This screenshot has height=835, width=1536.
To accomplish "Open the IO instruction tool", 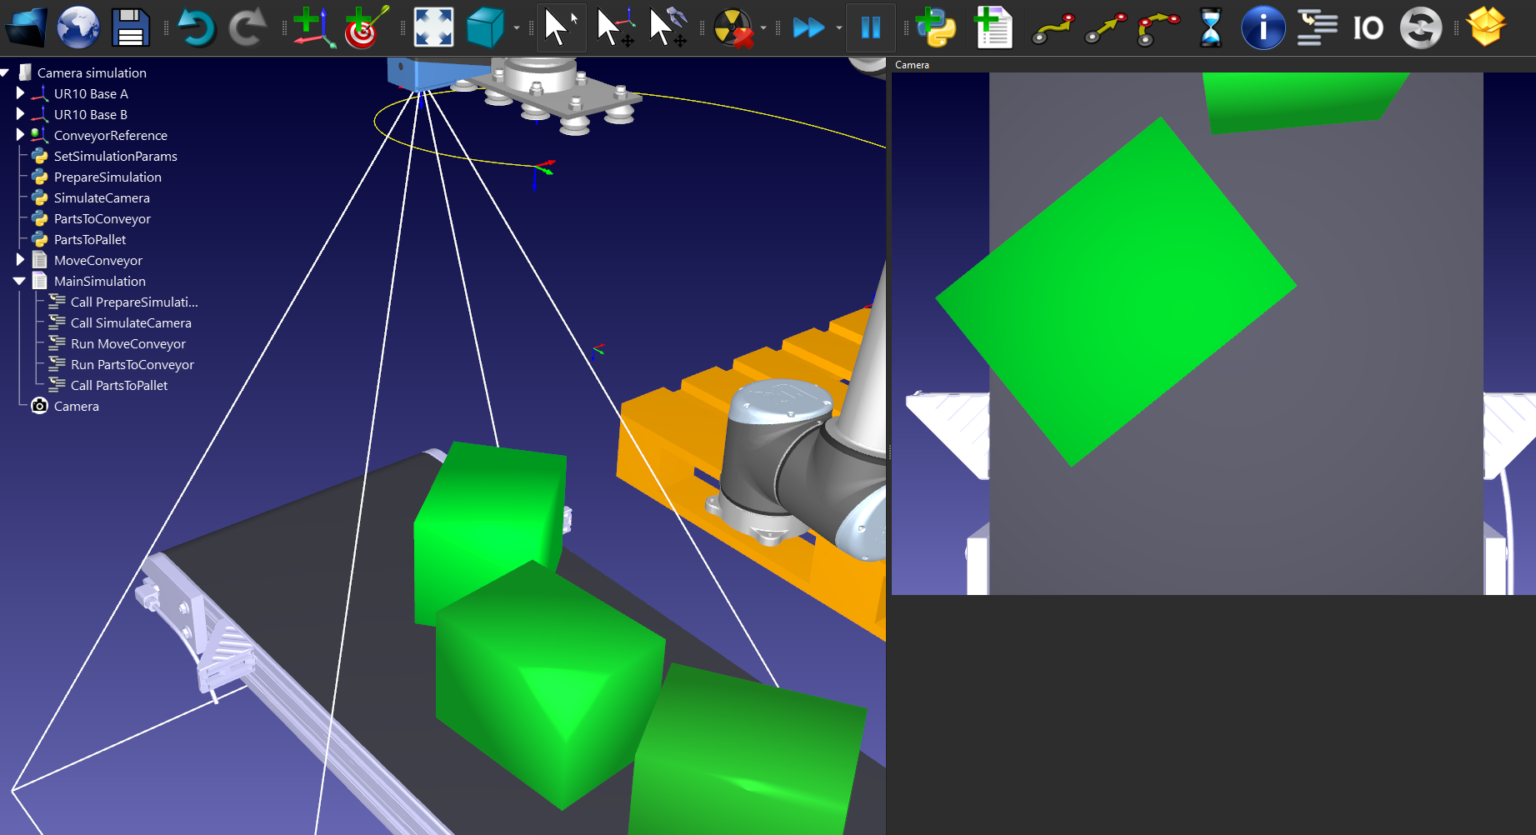I will click(1368, 27).
